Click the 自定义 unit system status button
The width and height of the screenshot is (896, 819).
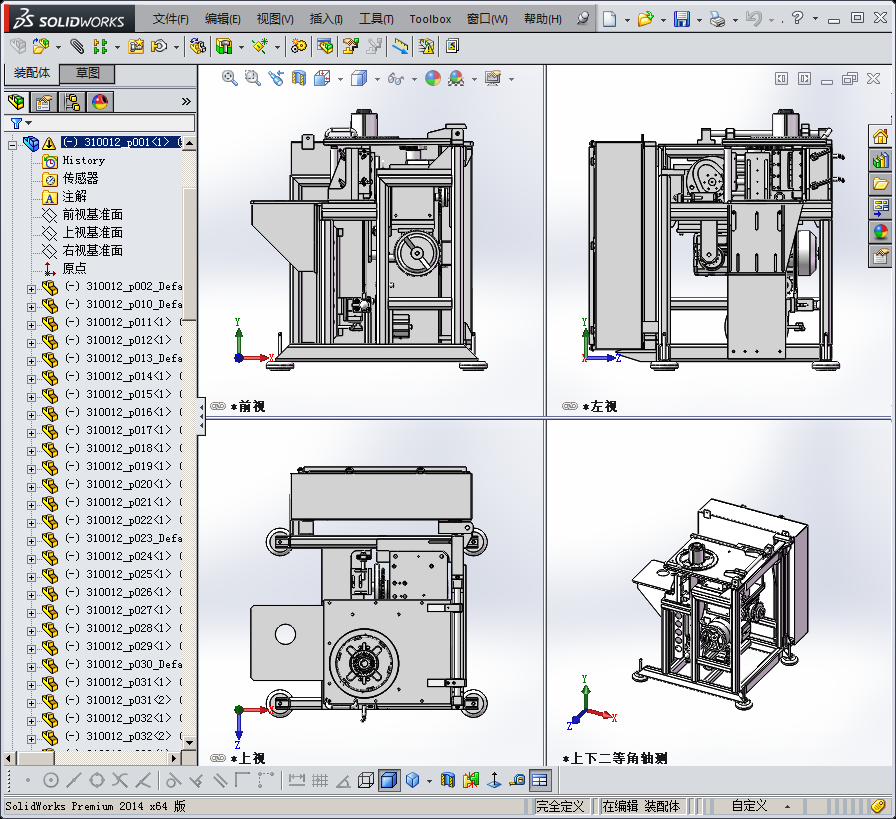[x=748, y=806]
